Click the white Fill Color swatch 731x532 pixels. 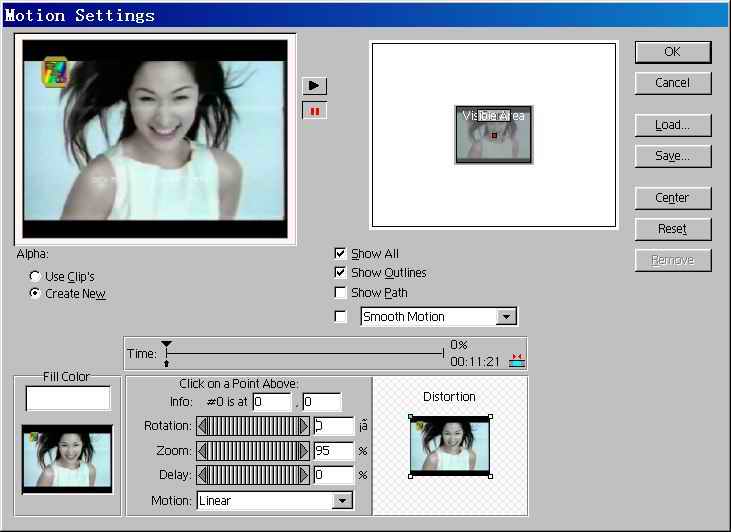click(68, 398)
